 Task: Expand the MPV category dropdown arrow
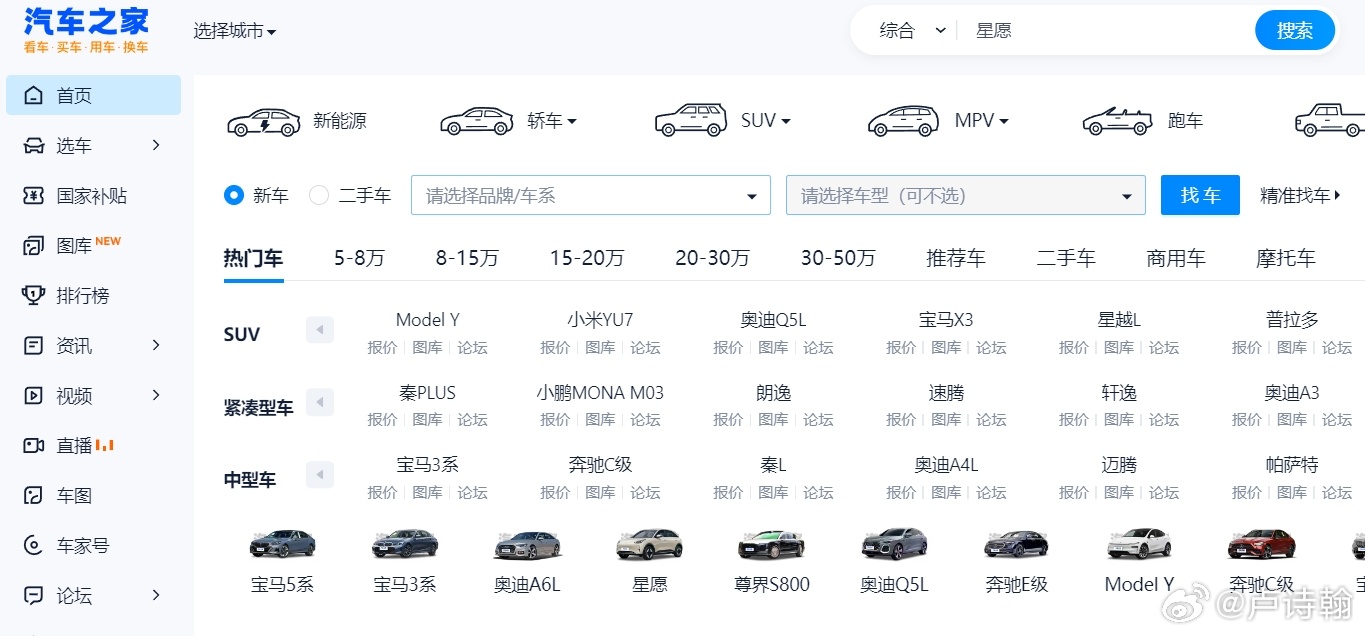(x=1004, y=122)
